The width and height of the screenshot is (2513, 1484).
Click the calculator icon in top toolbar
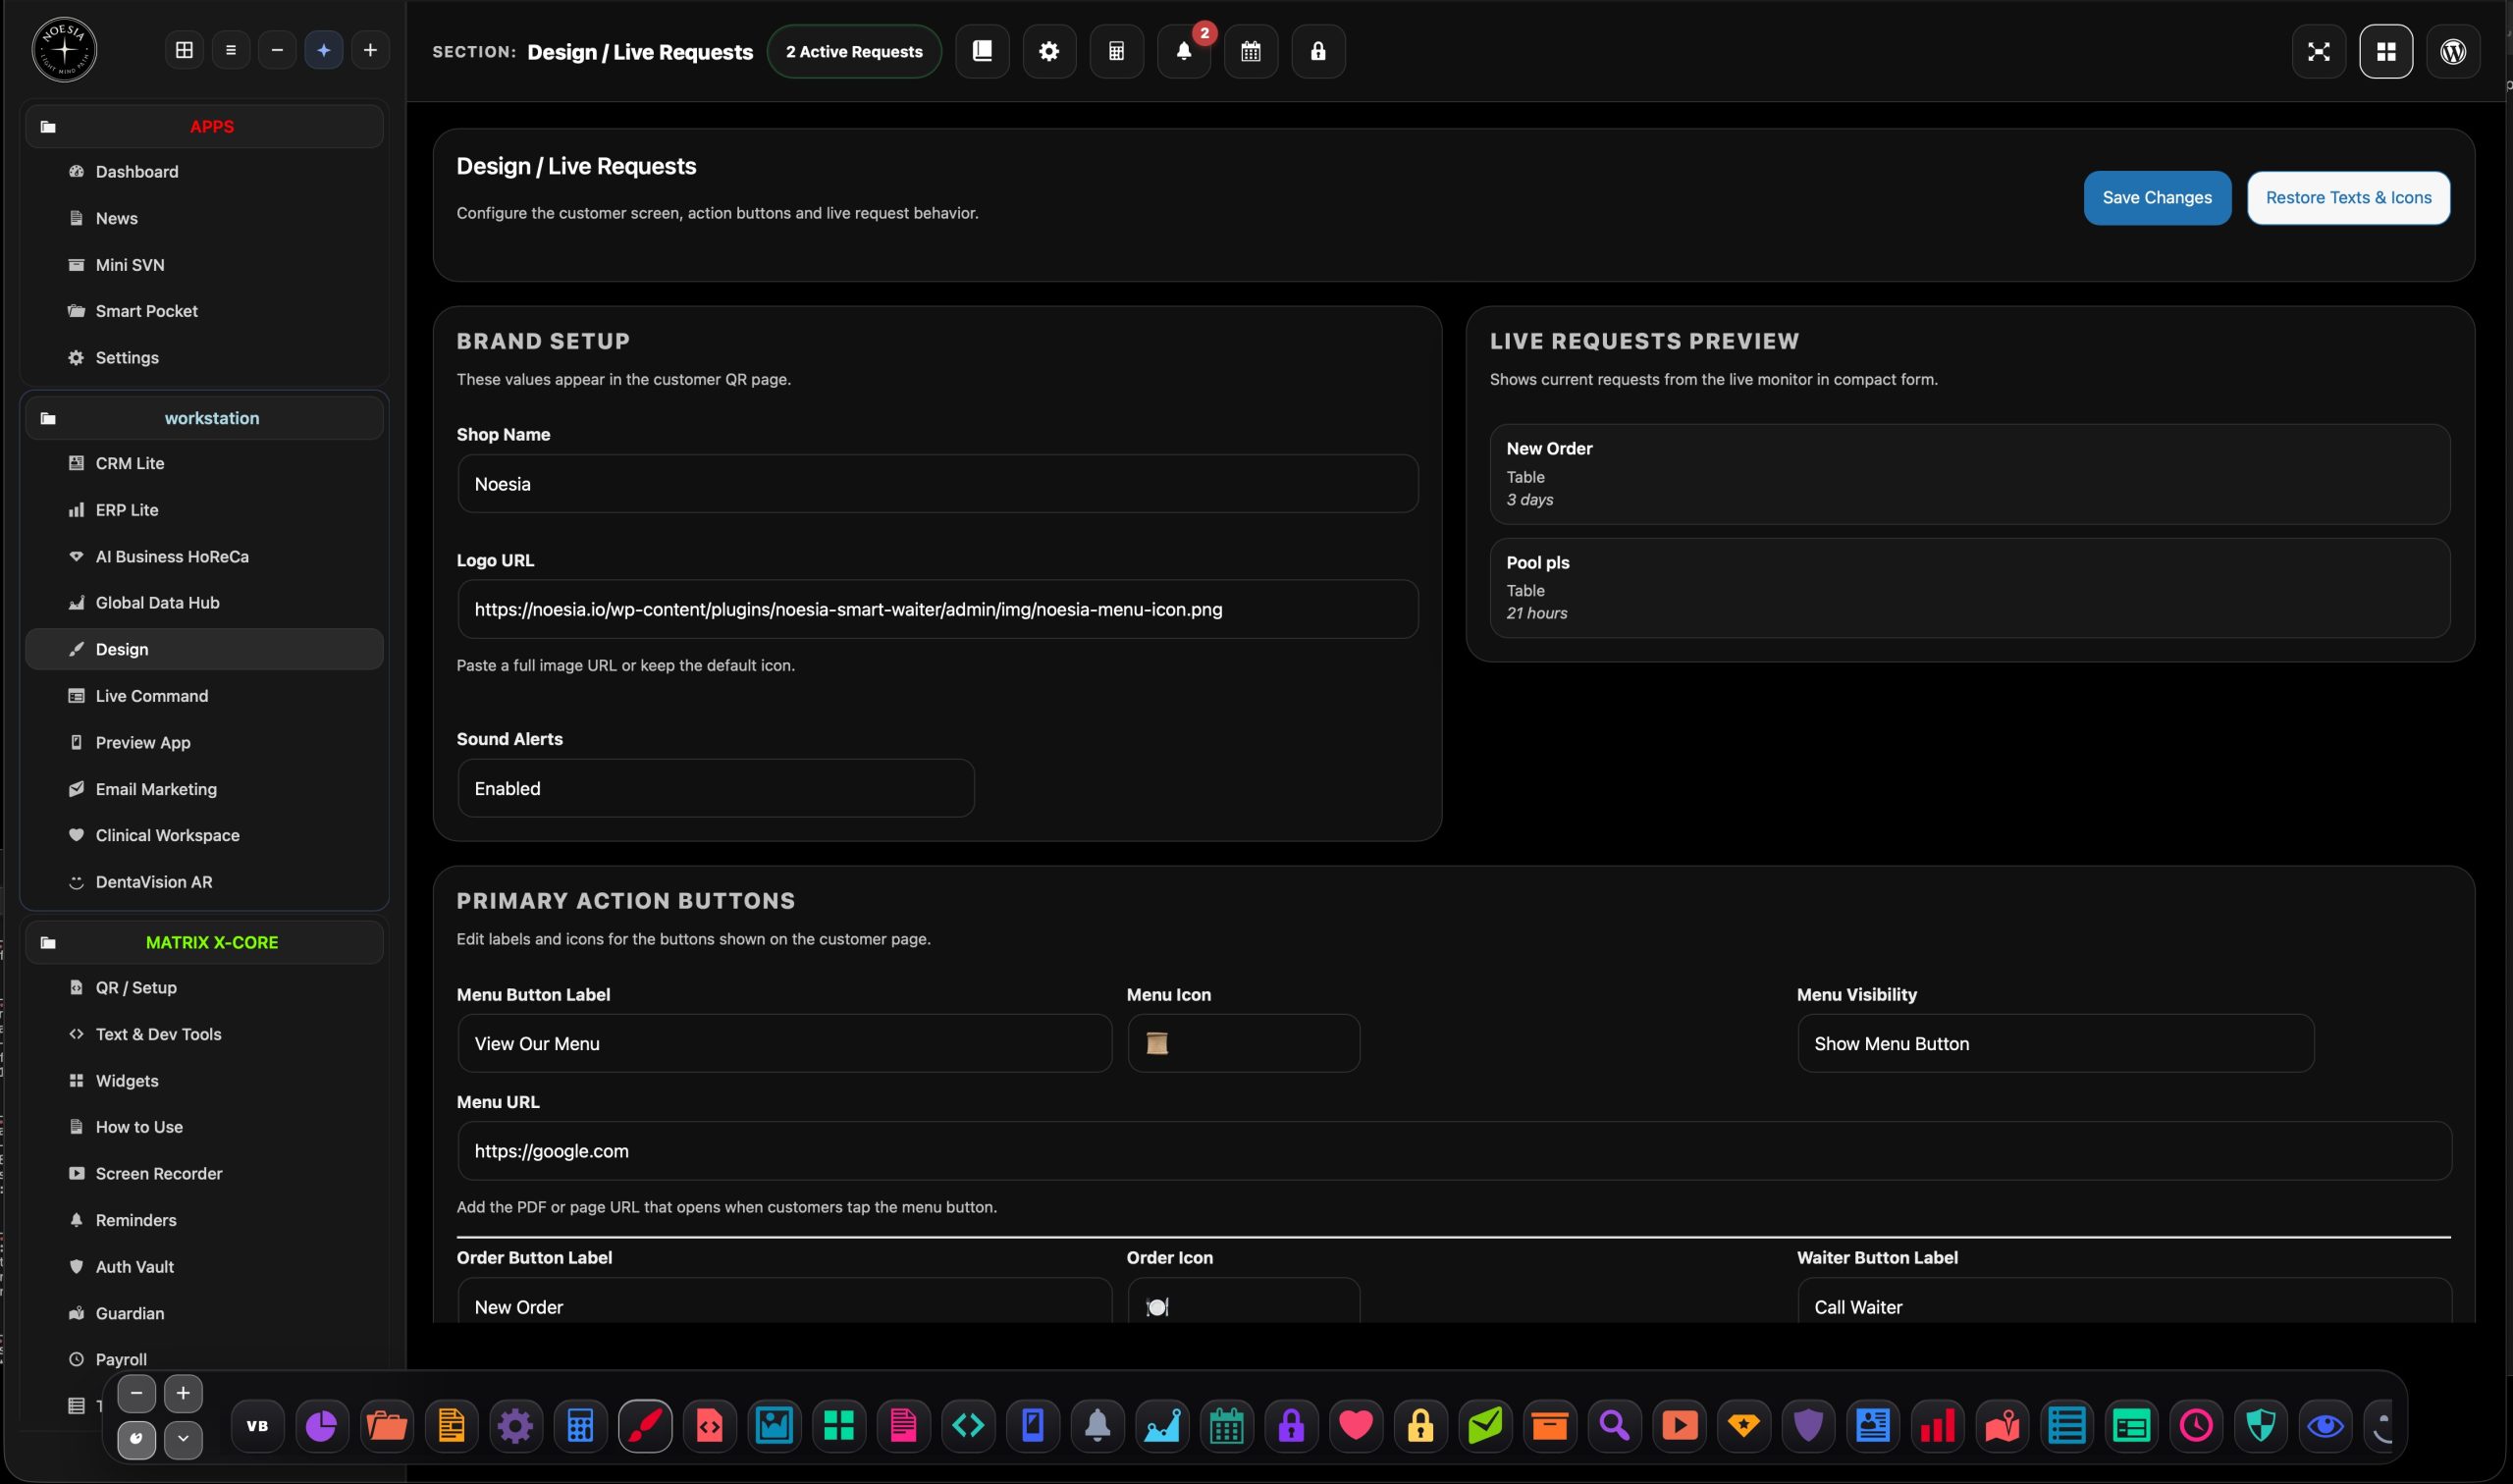(1116, 51)
